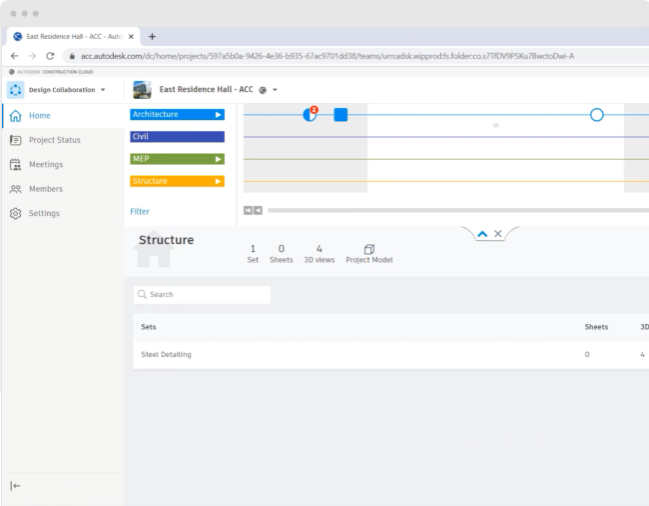
Task: Click the Filter link
Action: [140, 212]
